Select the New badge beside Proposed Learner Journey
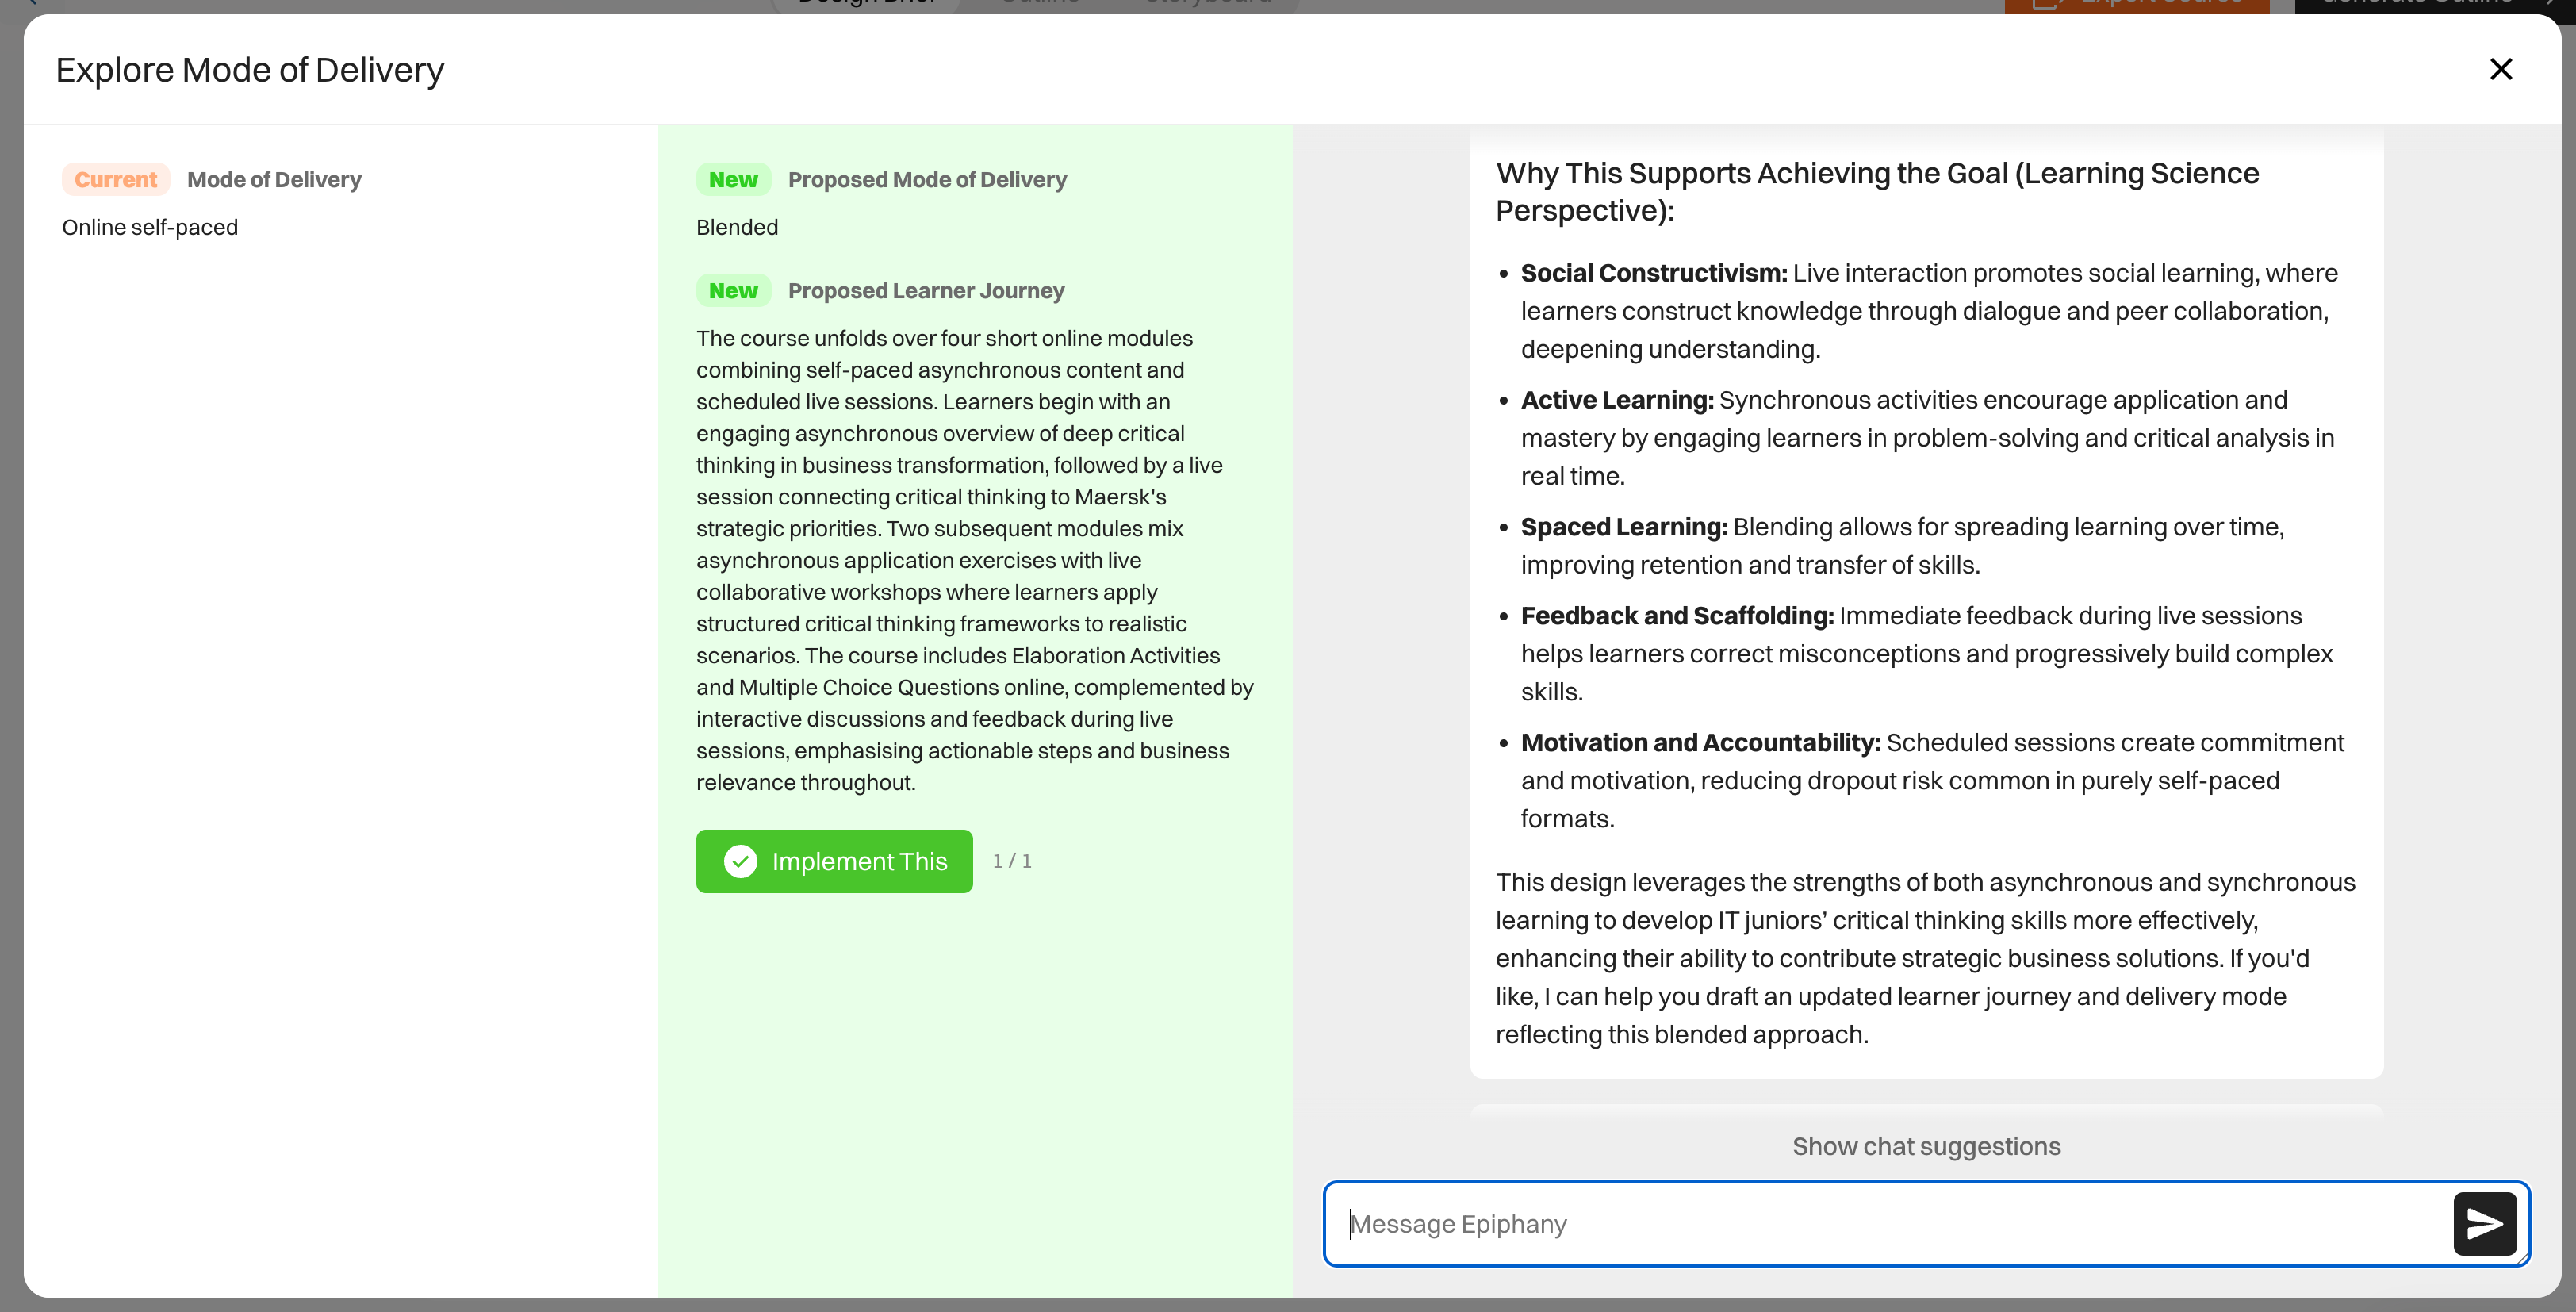 [733, 291]
